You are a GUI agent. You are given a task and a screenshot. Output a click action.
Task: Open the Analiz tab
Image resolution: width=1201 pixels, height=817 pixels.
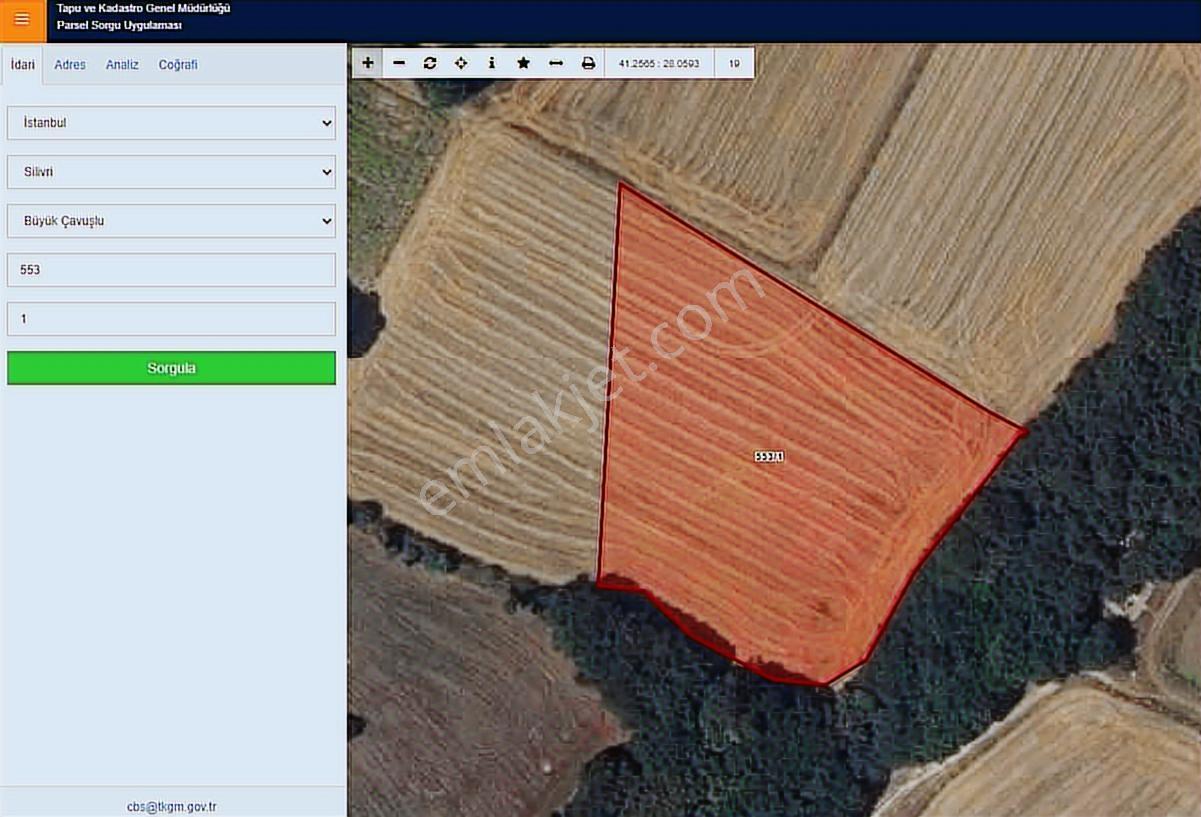coord(122,64)
